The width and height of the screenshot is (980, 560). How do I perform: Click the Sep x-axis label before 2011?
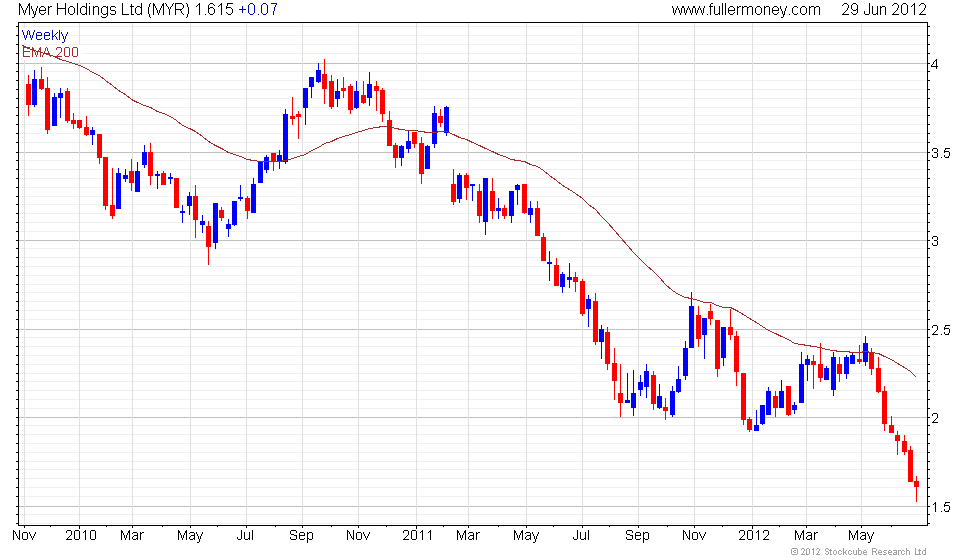pos(301,536)
